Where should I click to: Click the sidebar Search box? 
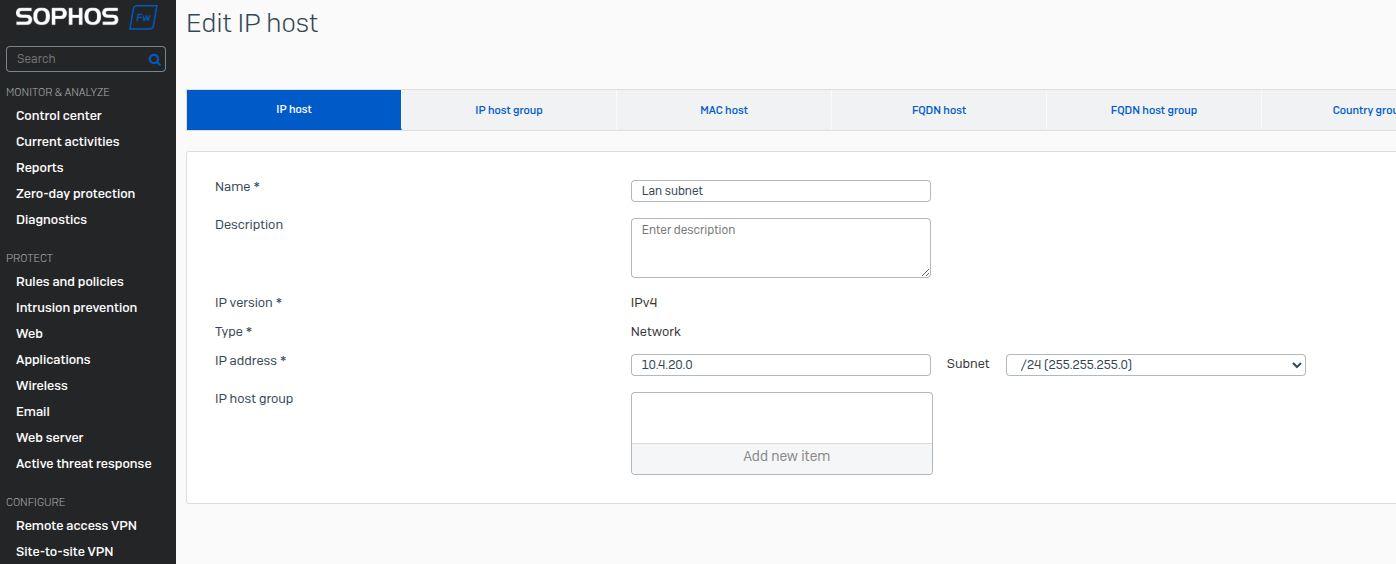point(78,59)
